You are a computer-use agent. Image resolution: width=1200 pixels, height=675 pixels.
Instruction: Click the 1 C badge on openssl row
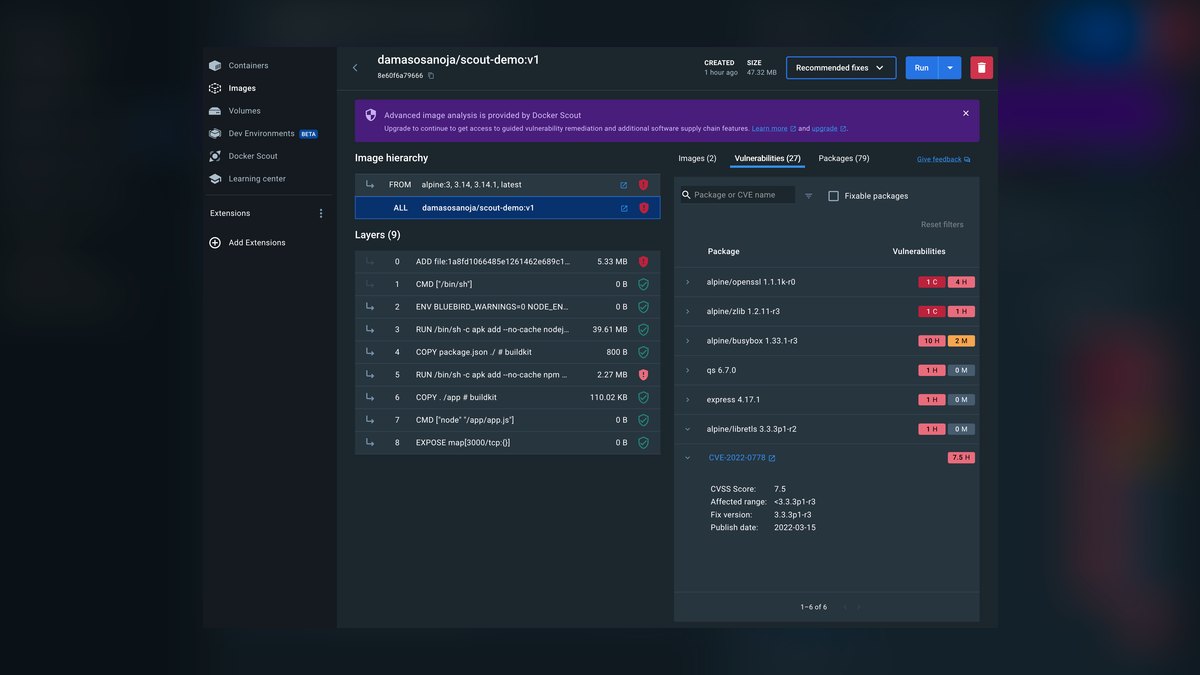pos(932,282)
